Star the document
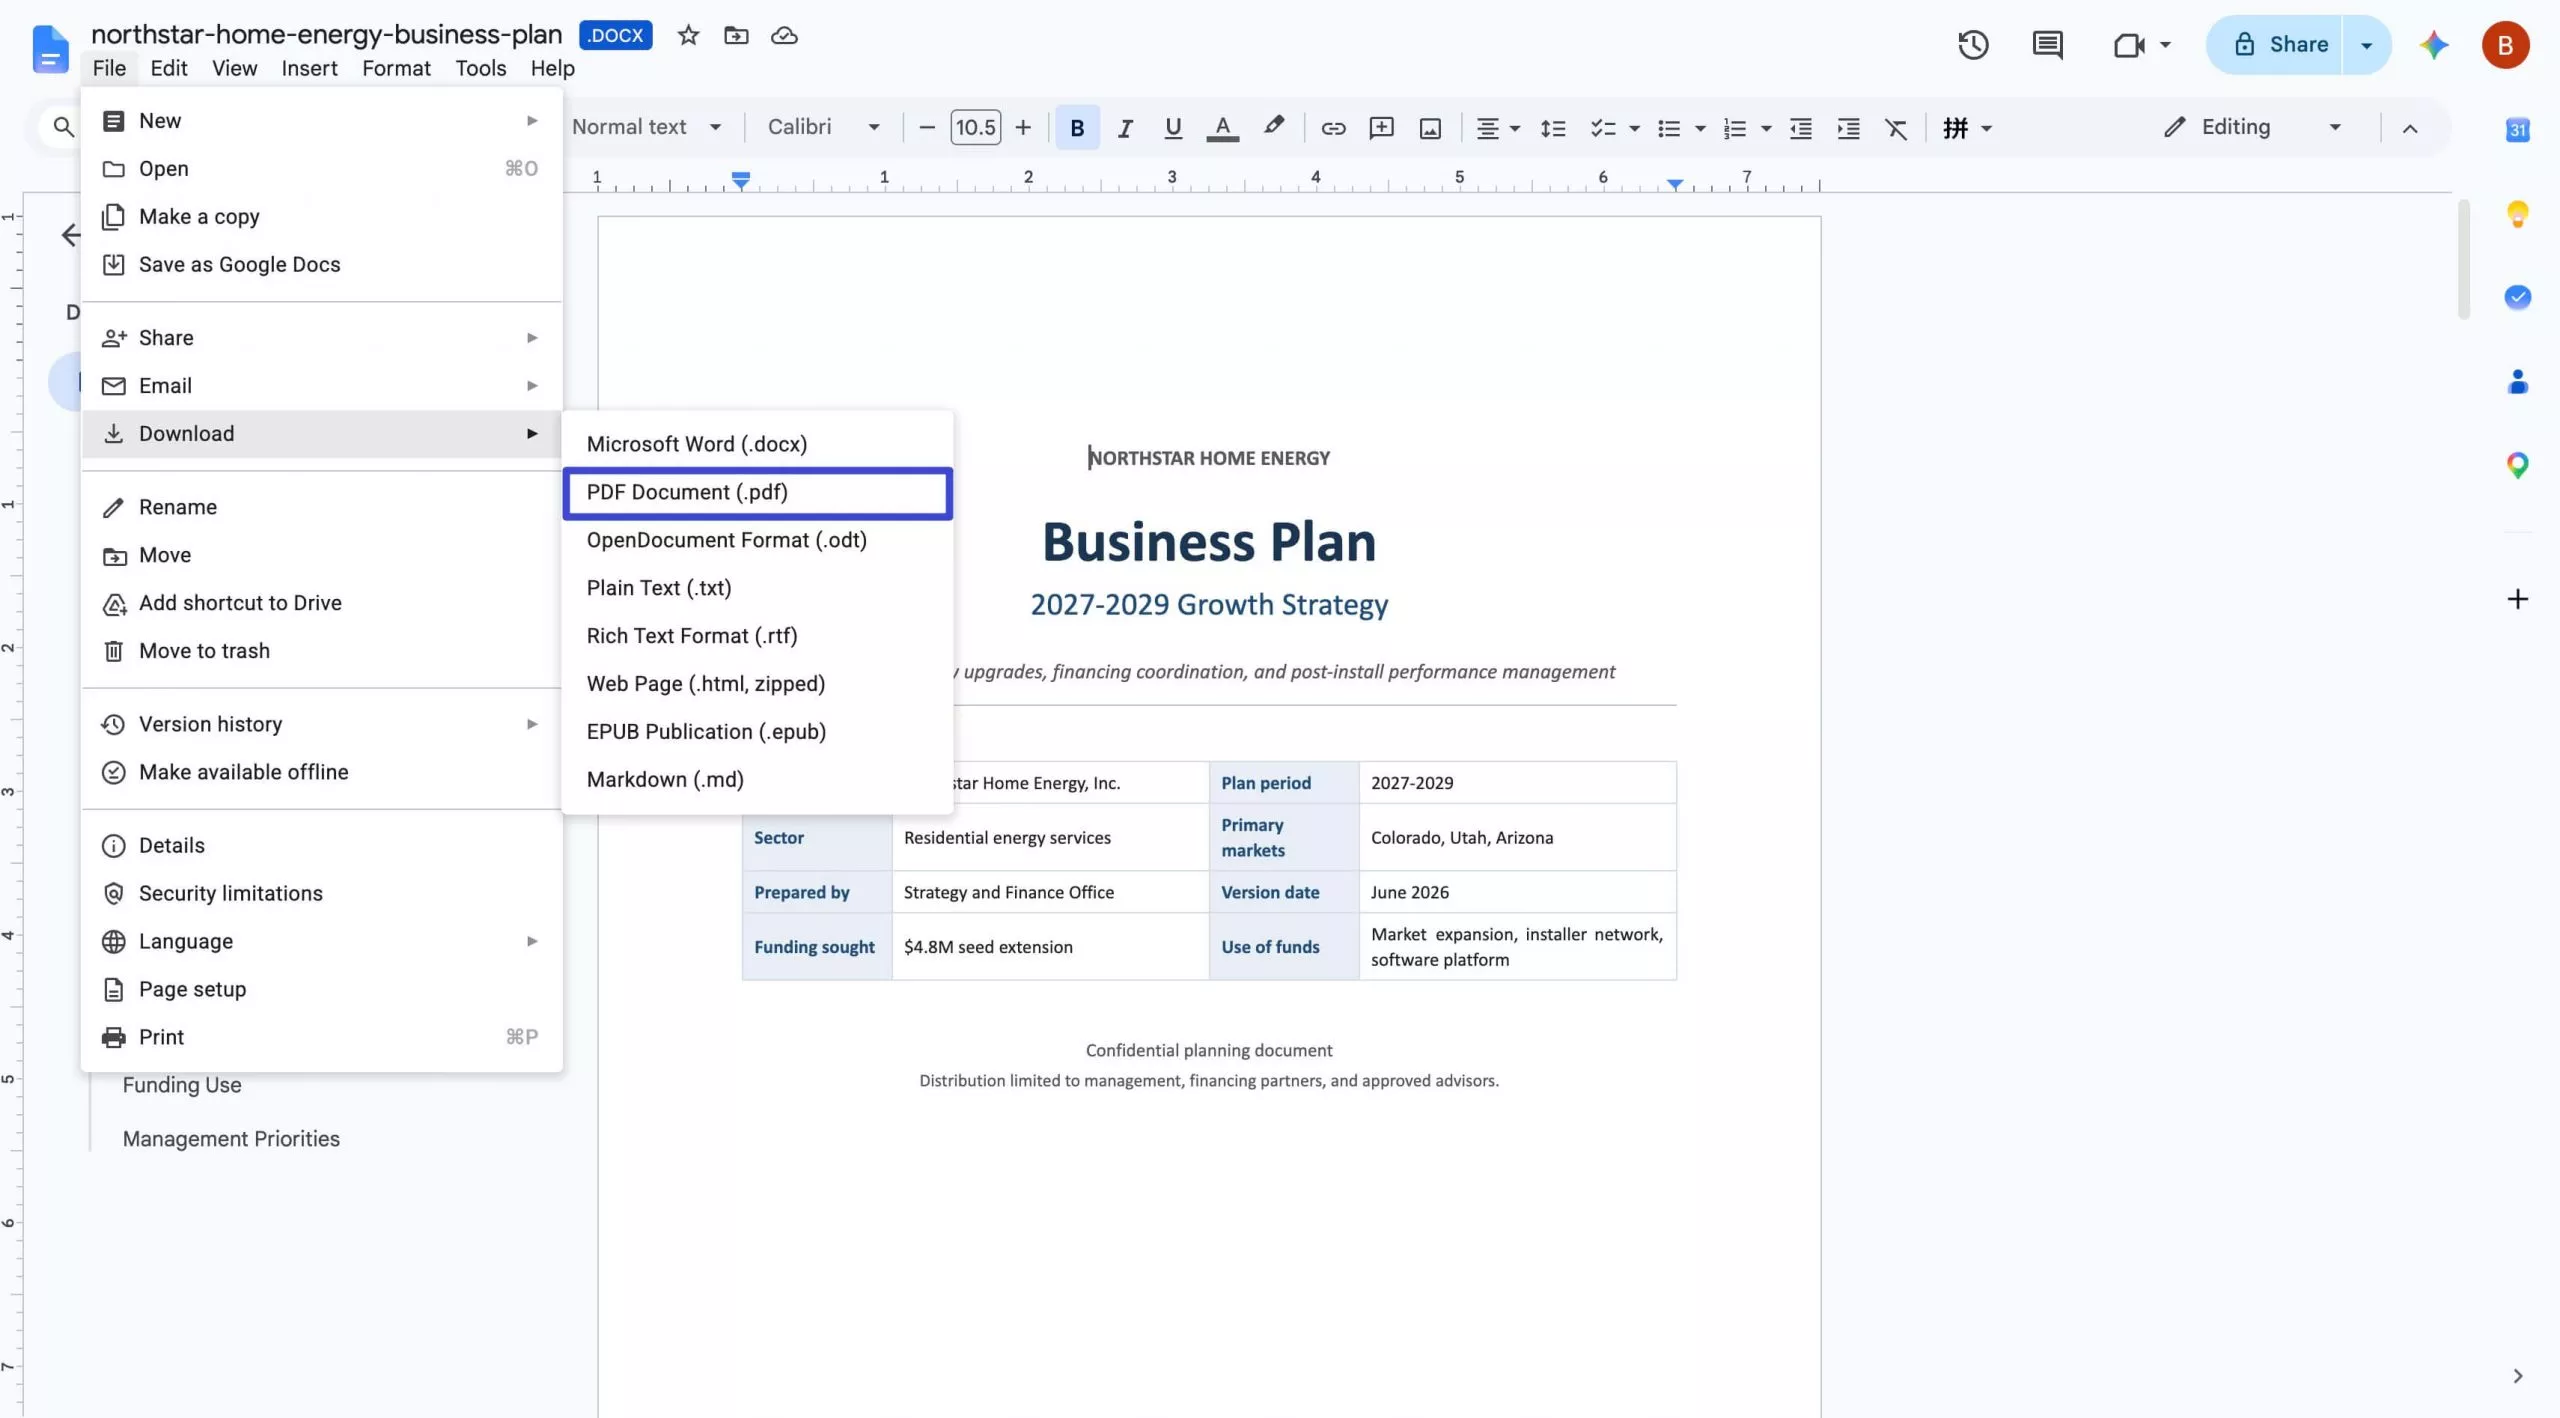The height and width of the screenshot is (1418, 2560). [x=688, y=36]
